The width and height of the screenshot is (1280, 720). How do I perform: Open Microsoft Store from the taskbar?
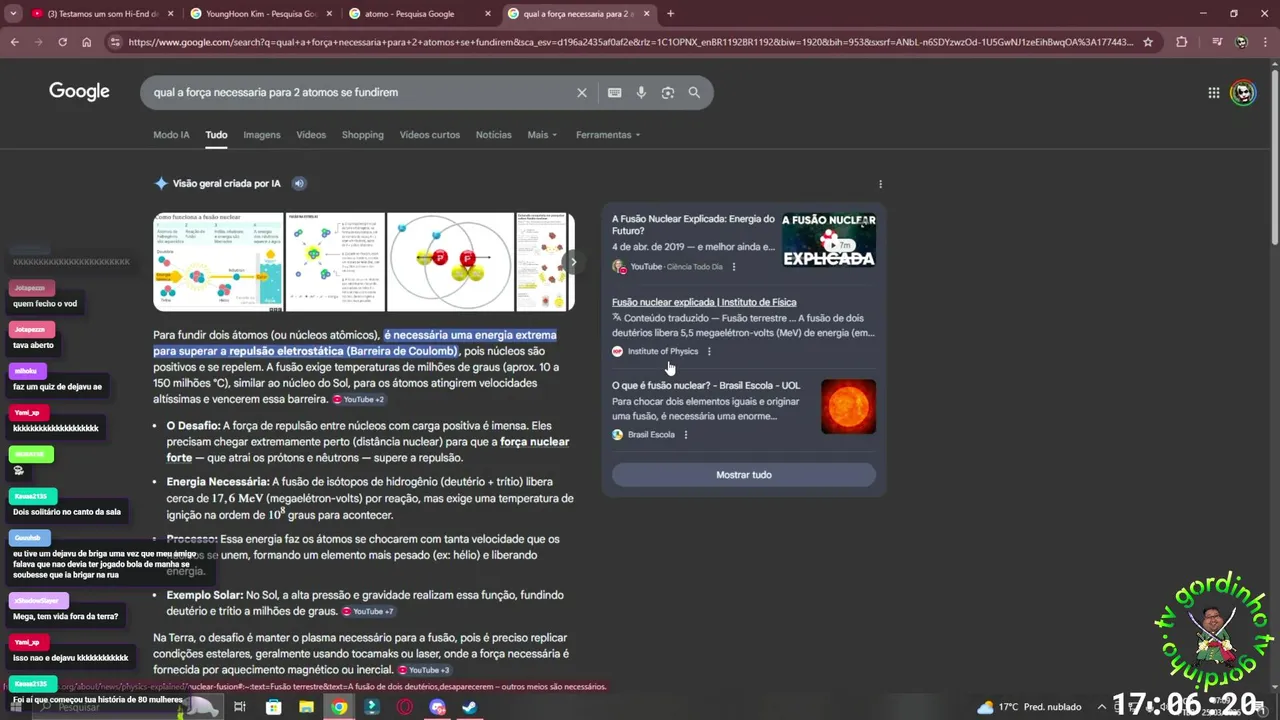(273, 707)
